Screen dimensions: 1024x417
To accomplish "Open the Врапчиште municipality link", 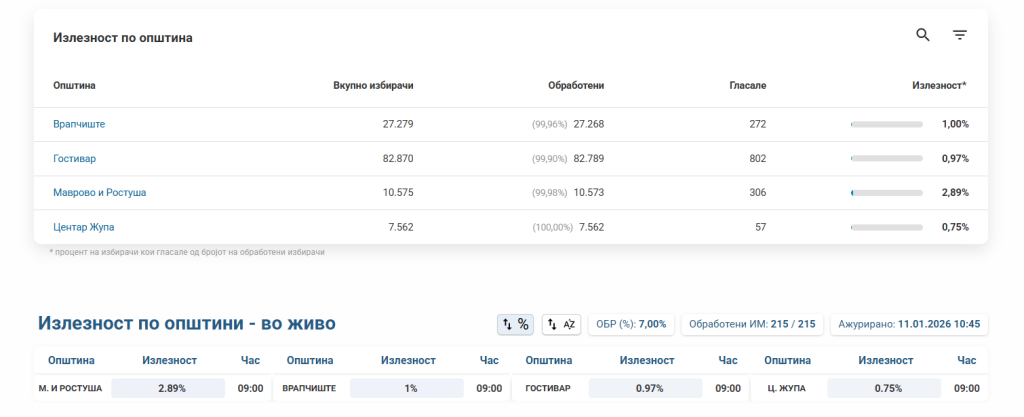I will 79,124.
